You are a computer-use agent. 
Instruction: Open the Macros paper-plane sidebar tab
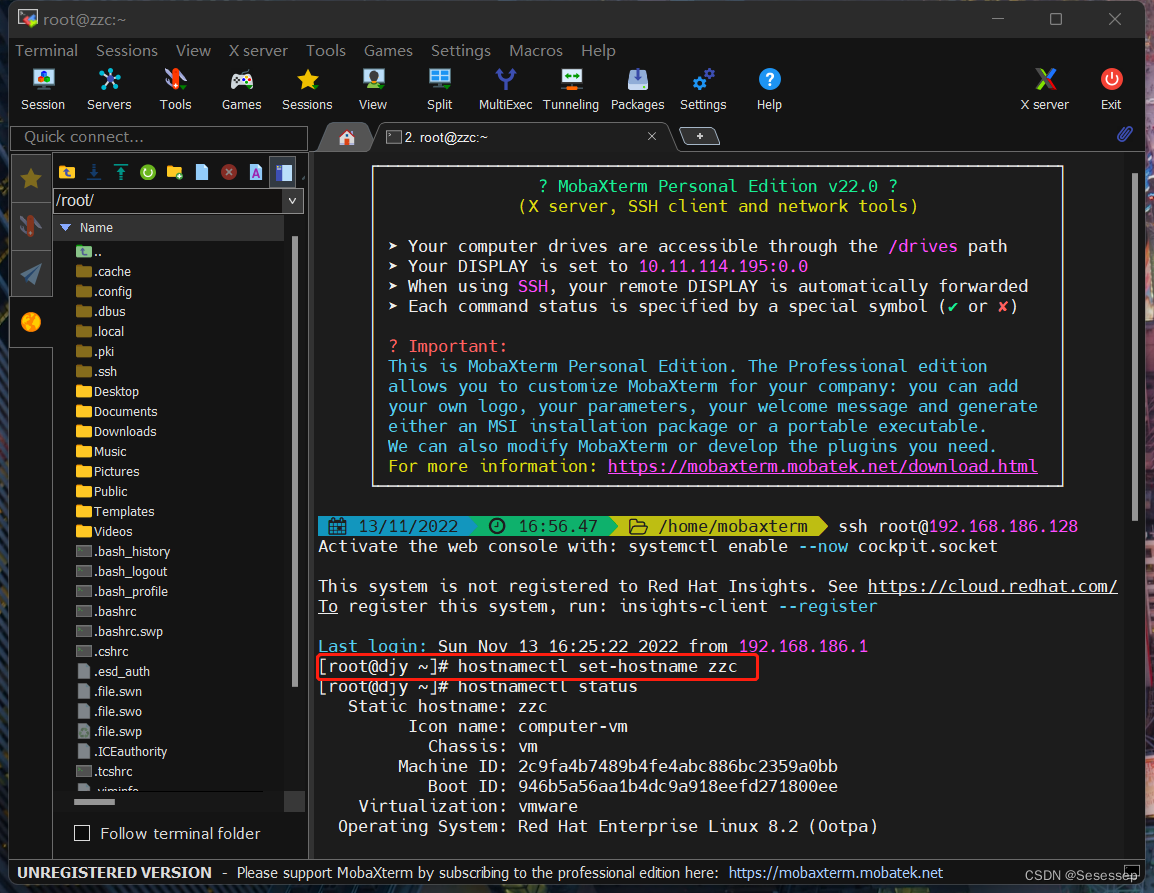coord(31,274)
